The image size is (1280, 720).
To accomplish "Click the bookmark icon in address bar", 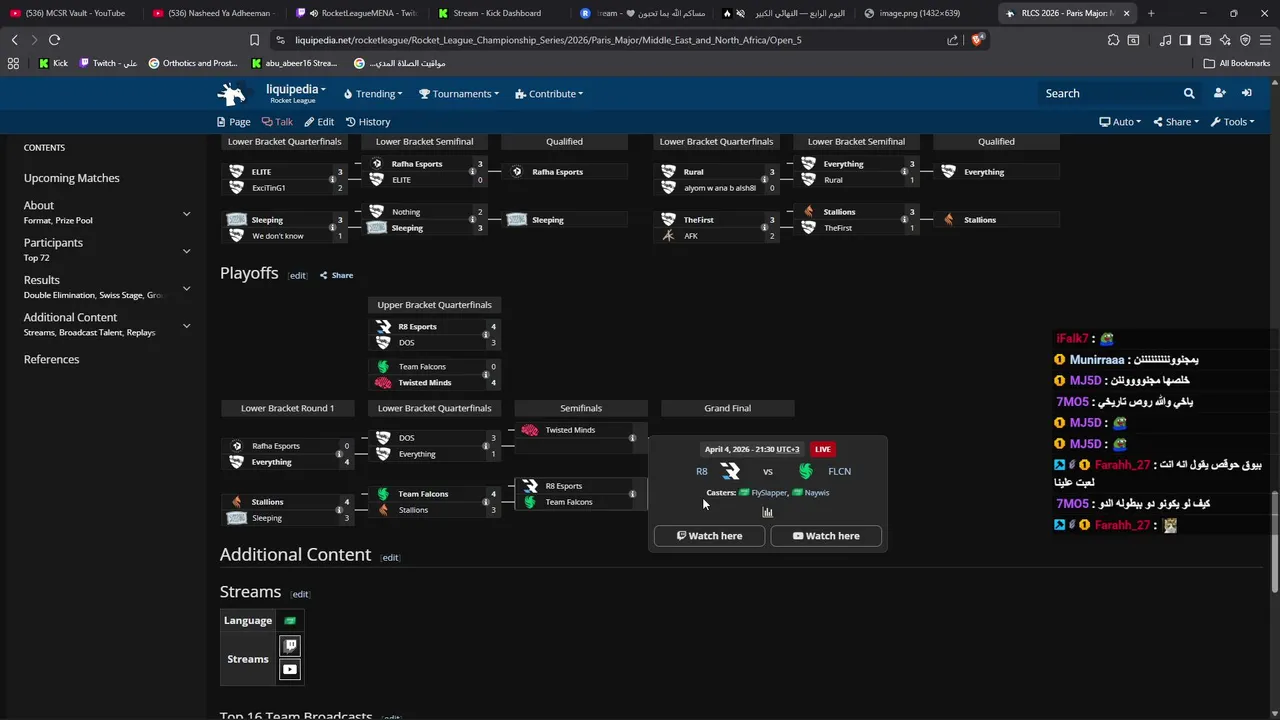I will click(x=254, y=40).
